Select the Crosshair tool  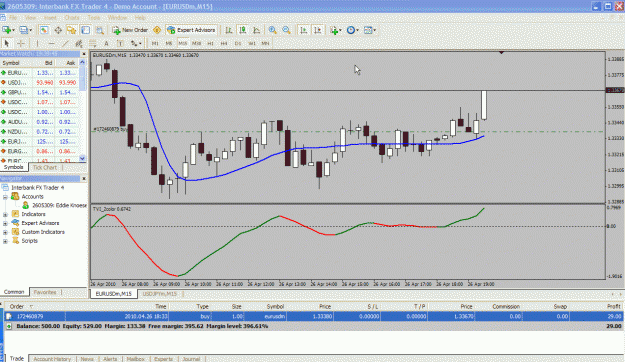21,43
